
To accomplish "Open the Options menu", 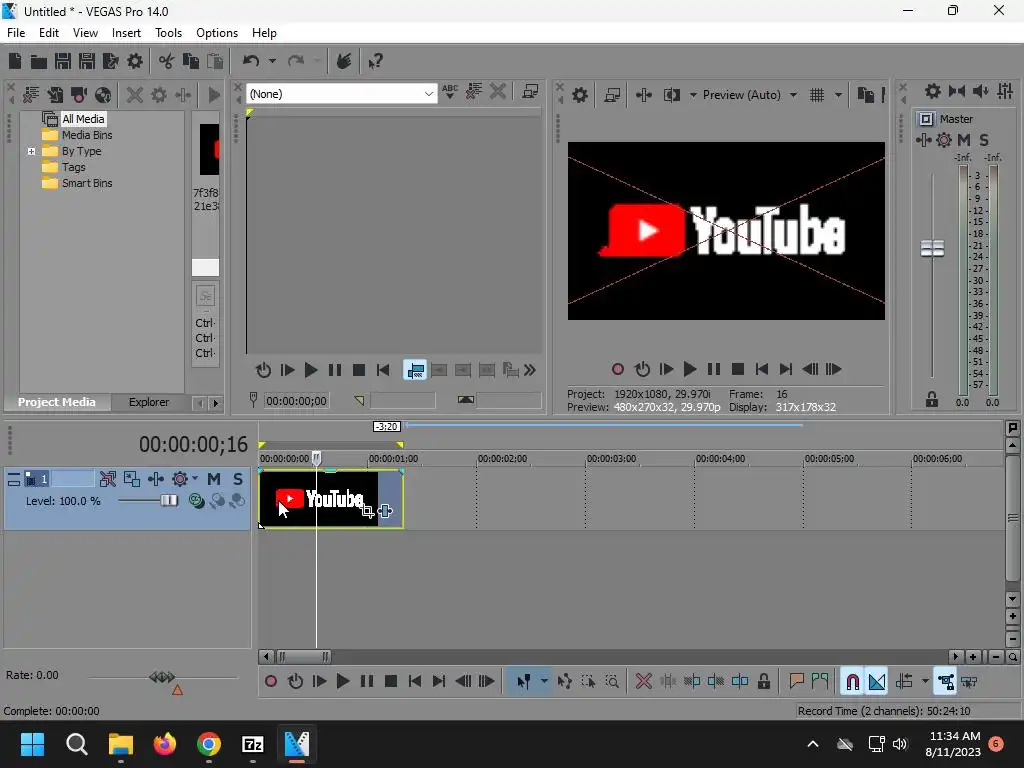I will tap(217, 33).
